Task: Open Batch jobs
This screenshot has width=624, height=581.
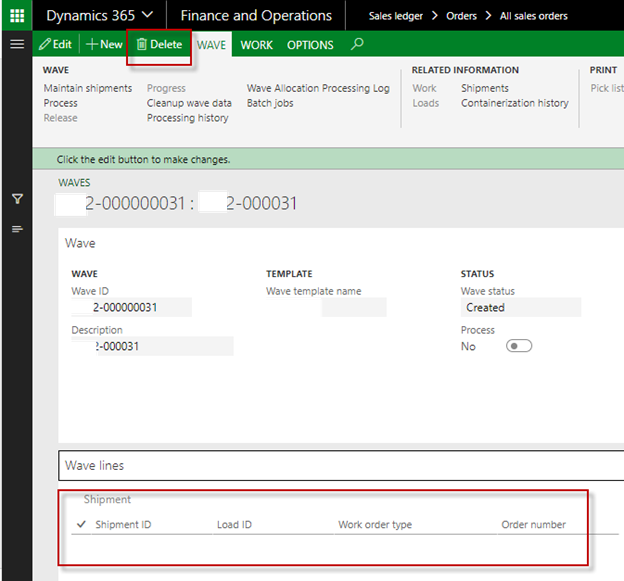Action: point(270,103)
